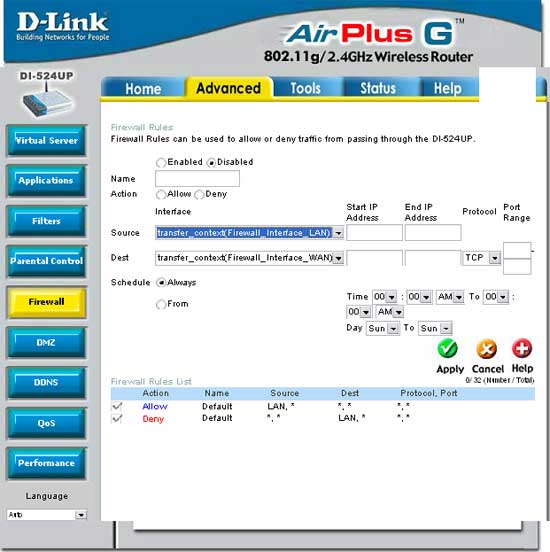Open the Firewall page

pyautogui.click(x=46, y=302)
